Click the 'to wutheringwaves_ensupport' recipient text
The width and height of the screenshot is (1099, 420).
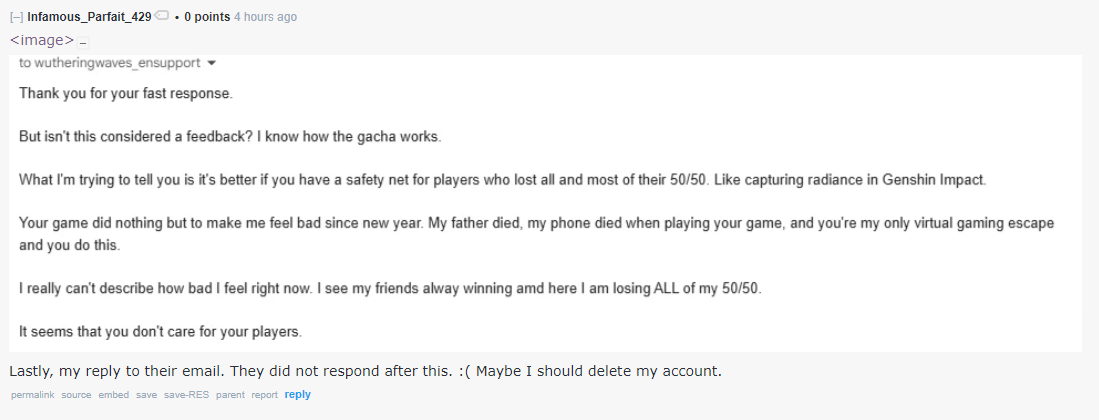click(x=110, y=63)
